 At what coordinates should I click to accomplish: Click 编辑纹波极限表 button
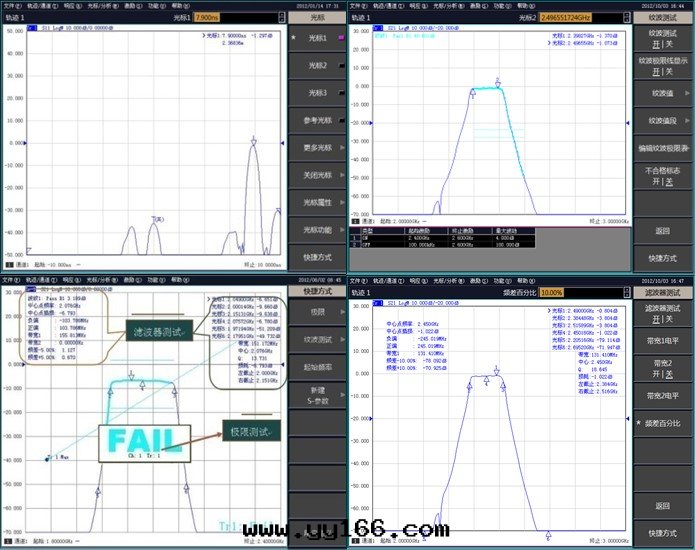tap(662, 148)
